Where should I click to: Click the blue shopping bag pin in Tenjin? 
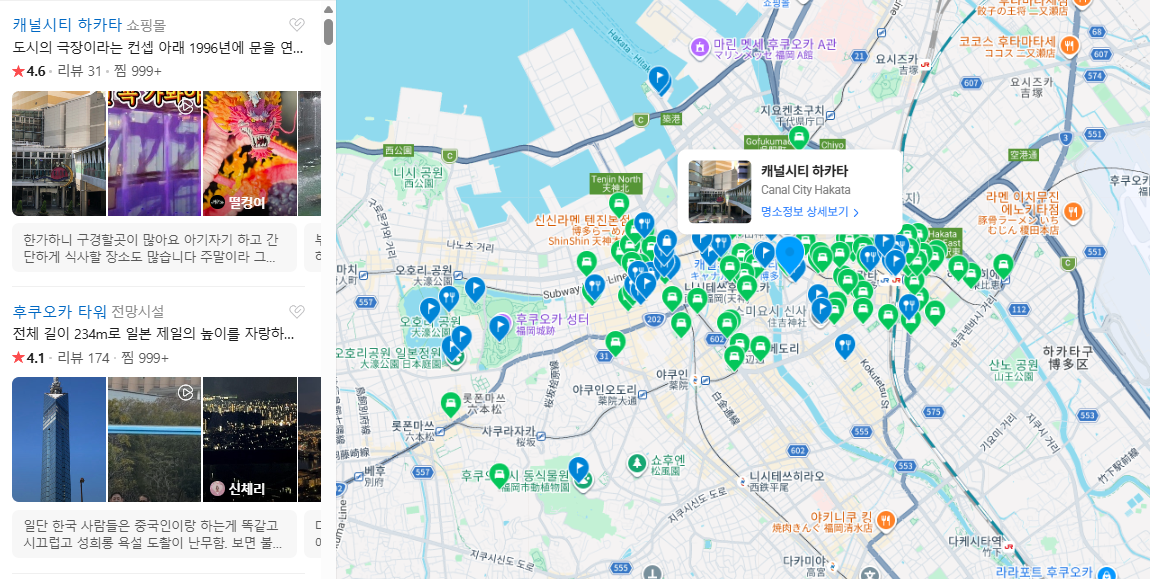[x=666, y=241]
